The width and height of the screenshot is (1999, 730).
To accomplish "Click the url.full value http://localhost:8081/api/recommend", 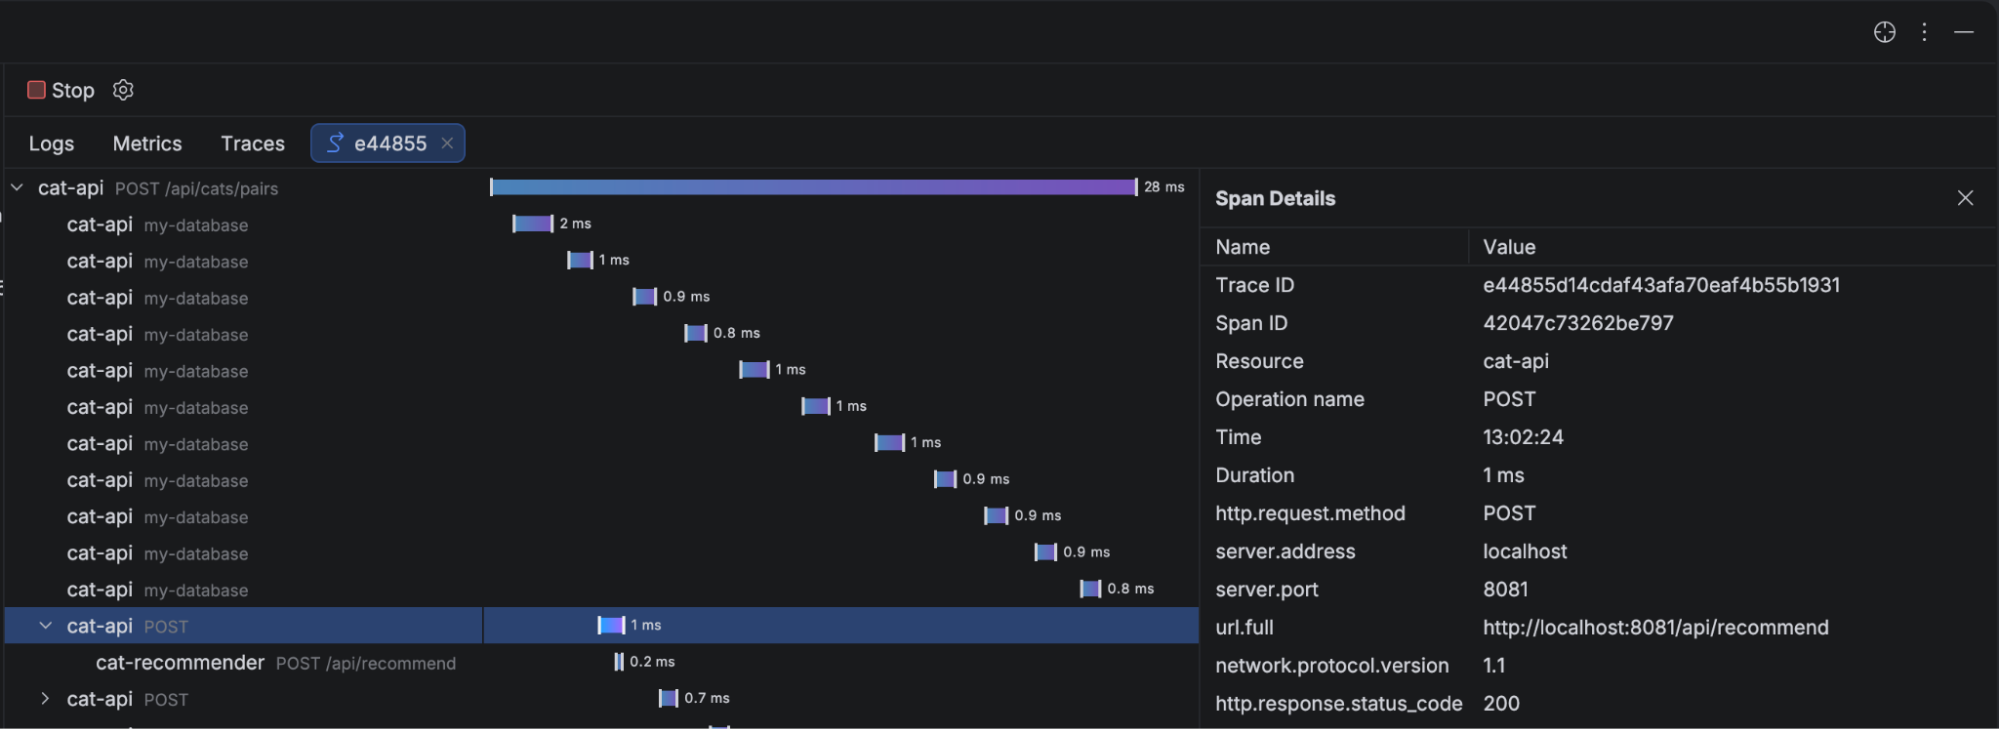I will tap(1656, 627).
